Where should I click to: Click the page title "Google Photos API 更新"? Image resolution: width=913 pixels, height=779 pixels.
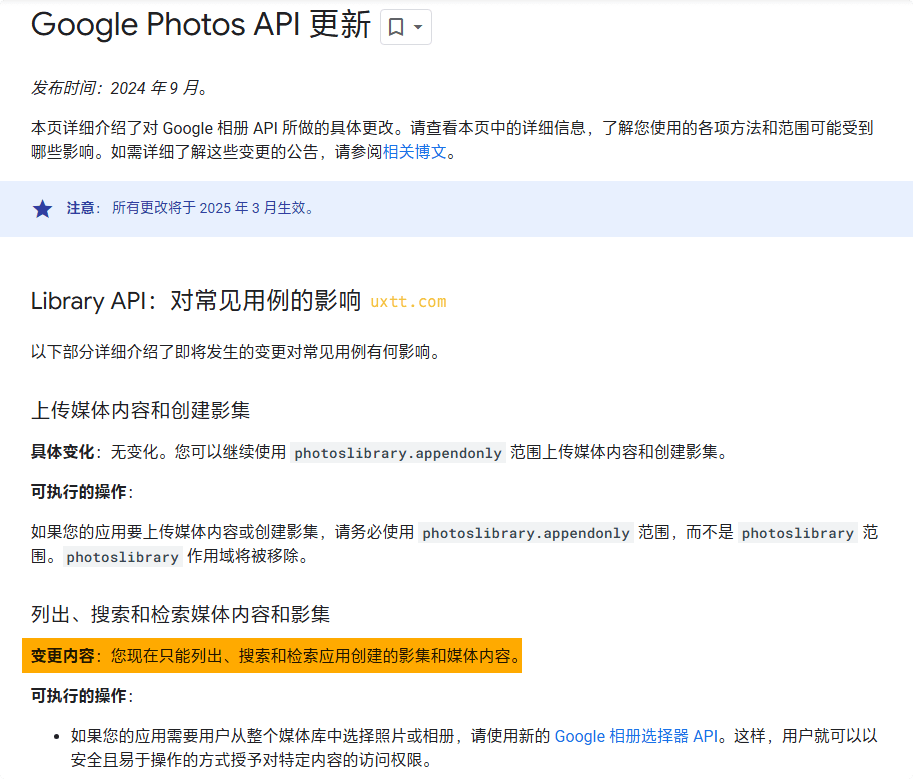click(x=201, y=25)
